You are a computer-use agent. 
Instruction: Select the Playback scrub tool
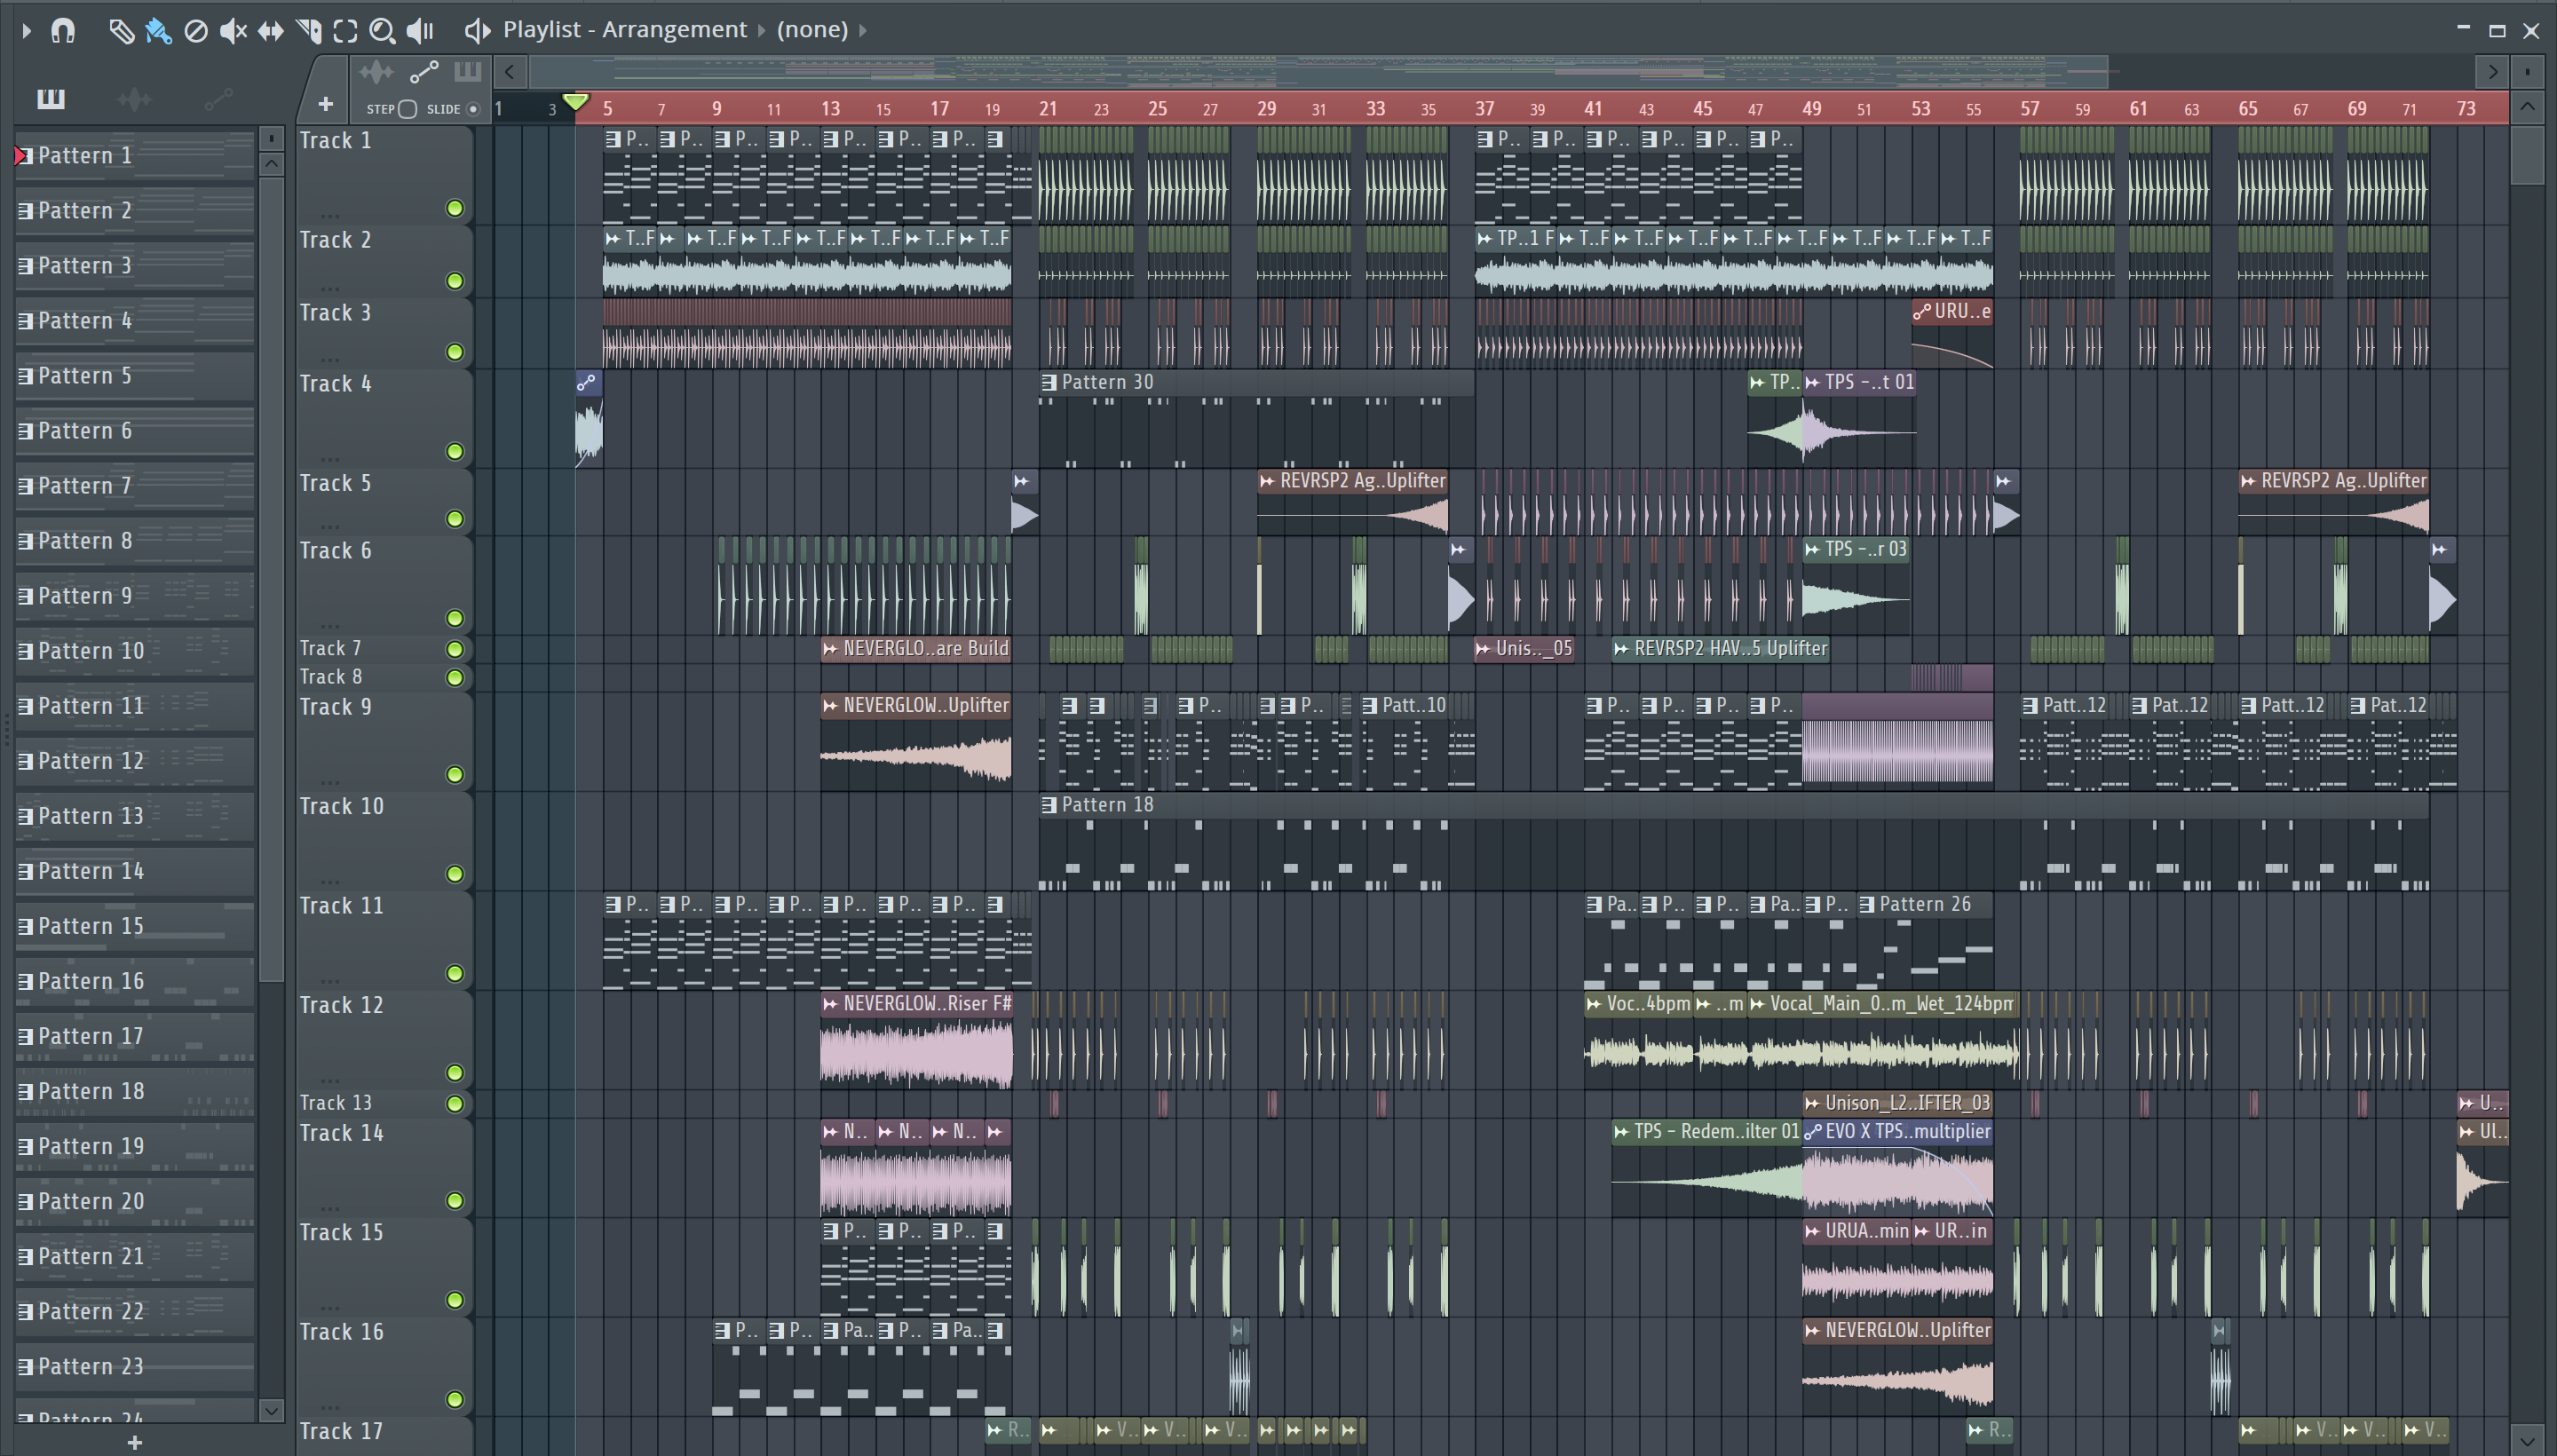click(420, 31)
